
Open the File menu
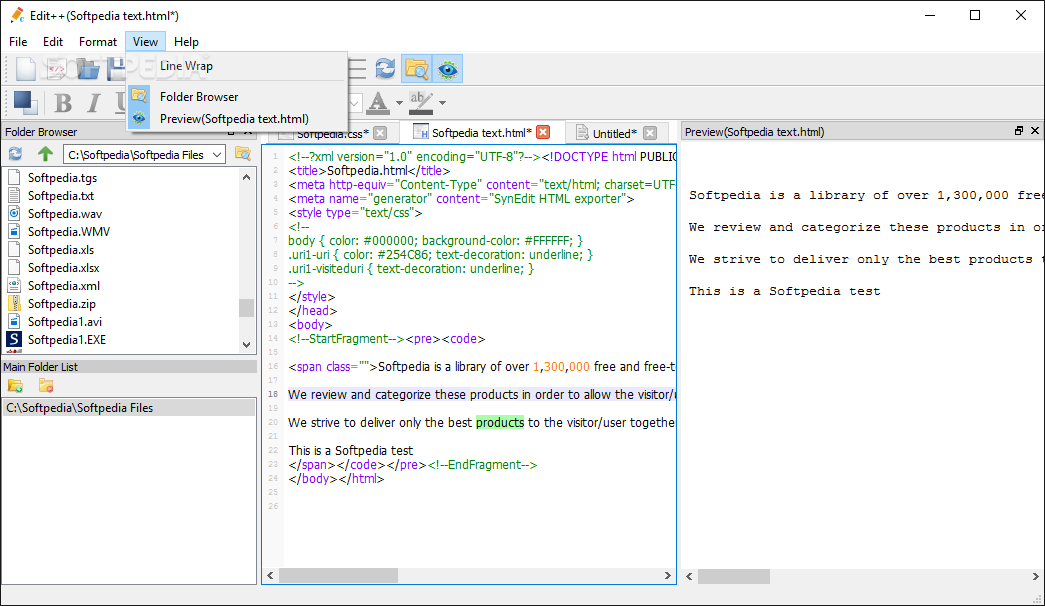tap(18, 41)
